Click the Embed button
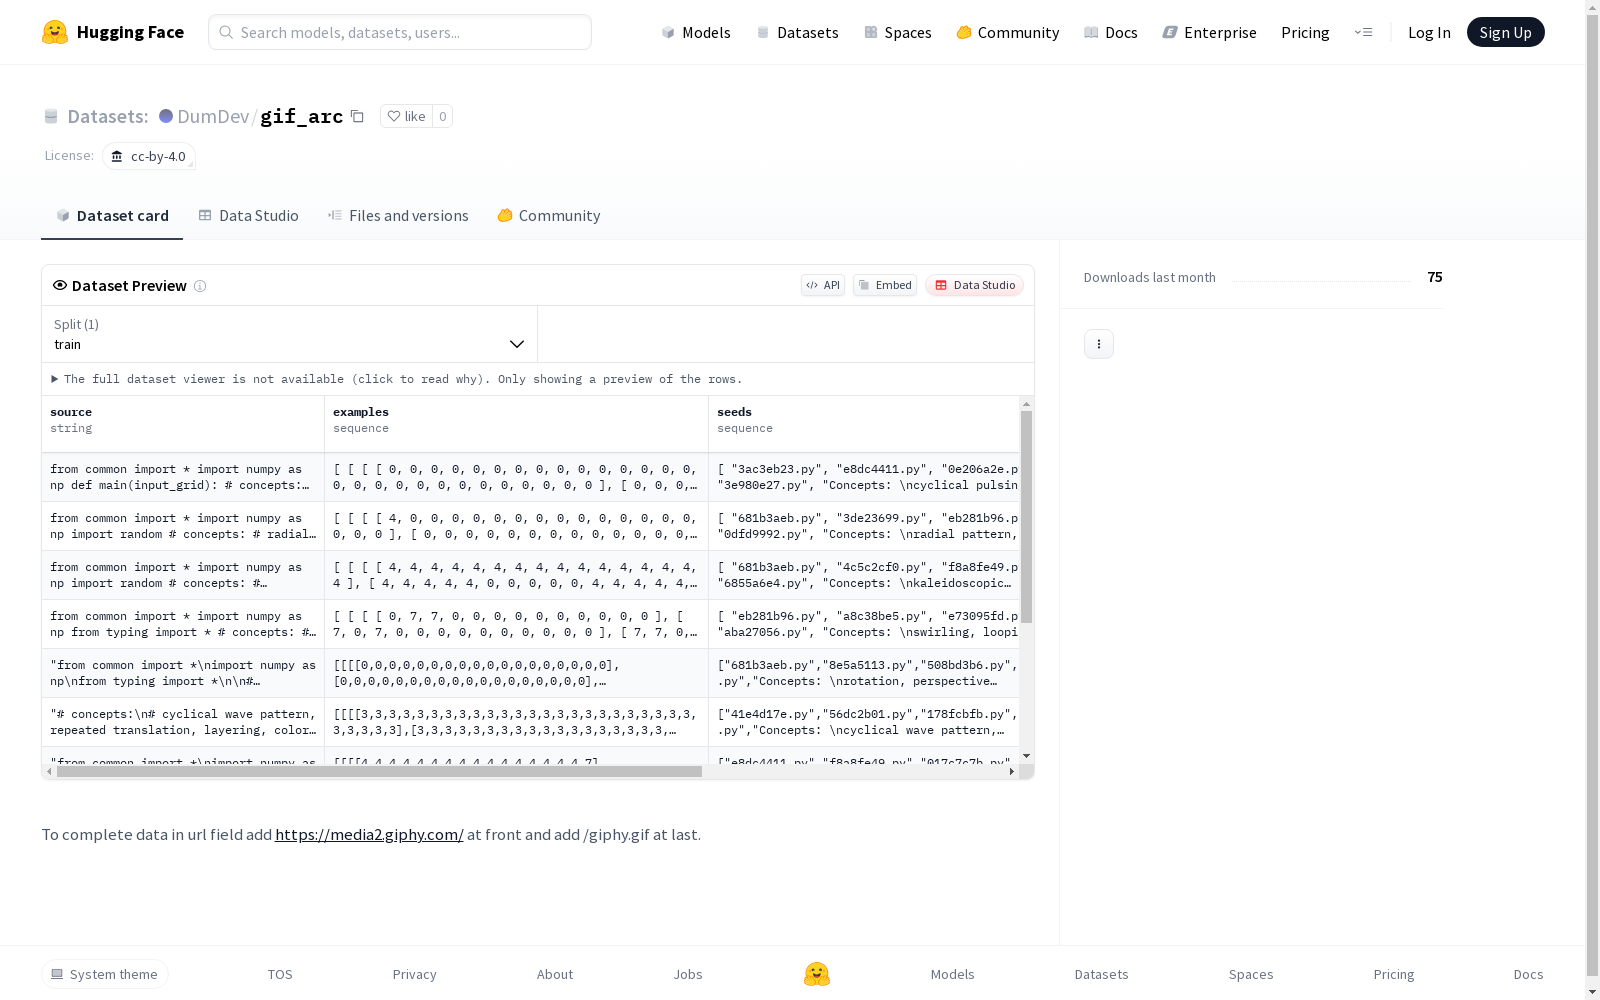Viewport: 1600px width, 1000px height. coord(885,285)
